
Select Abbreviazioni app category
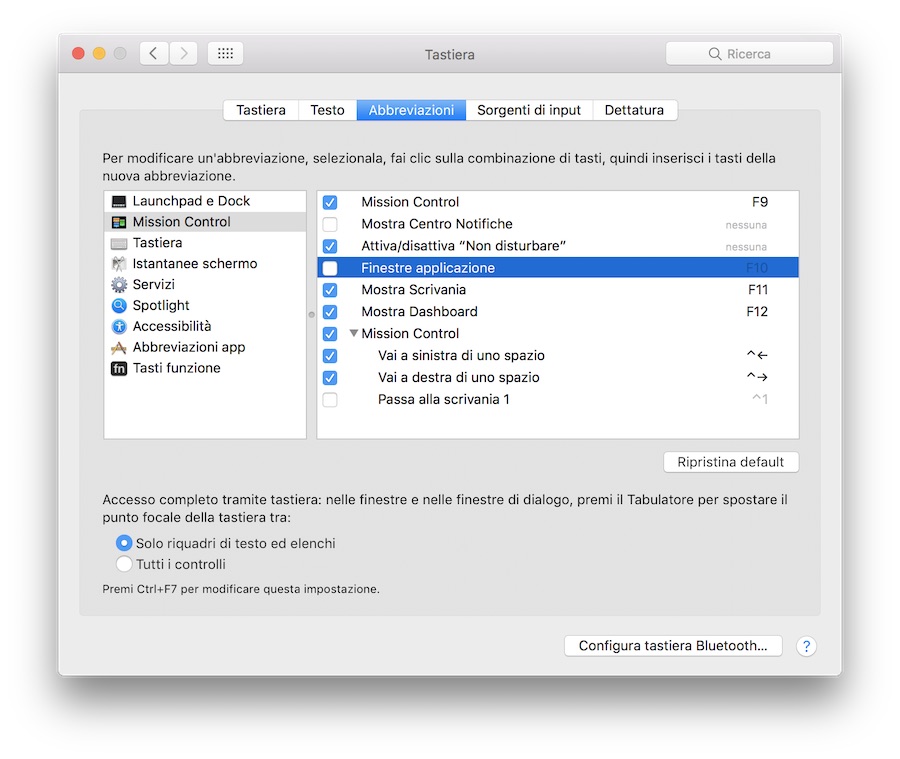(x=205, y=347)
